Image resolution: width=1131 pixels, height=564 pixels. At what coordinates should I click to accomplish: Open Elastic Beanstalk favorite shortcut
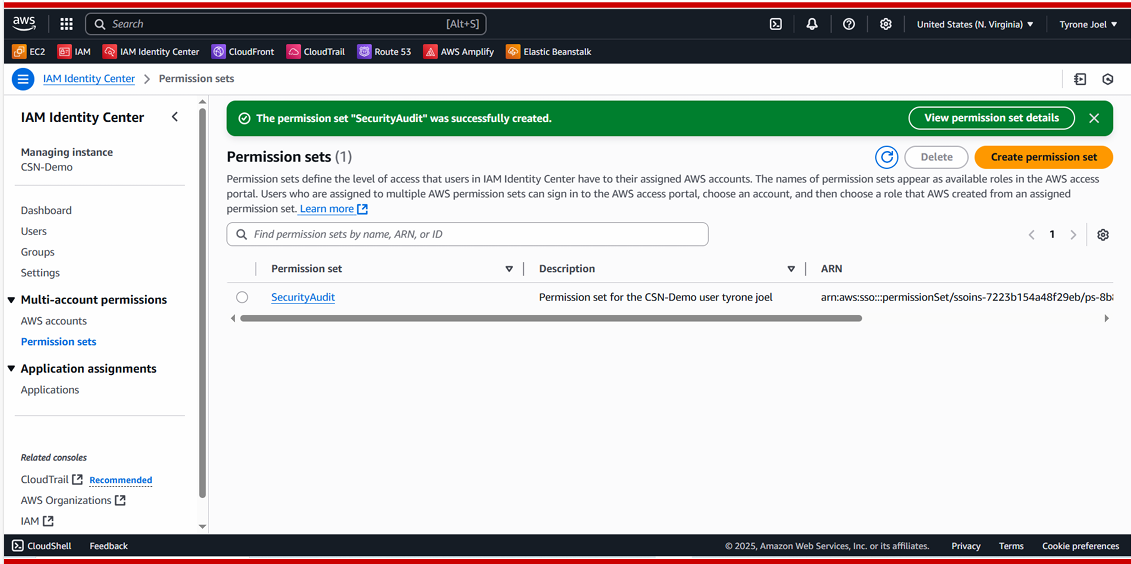(x=549, y=52)
